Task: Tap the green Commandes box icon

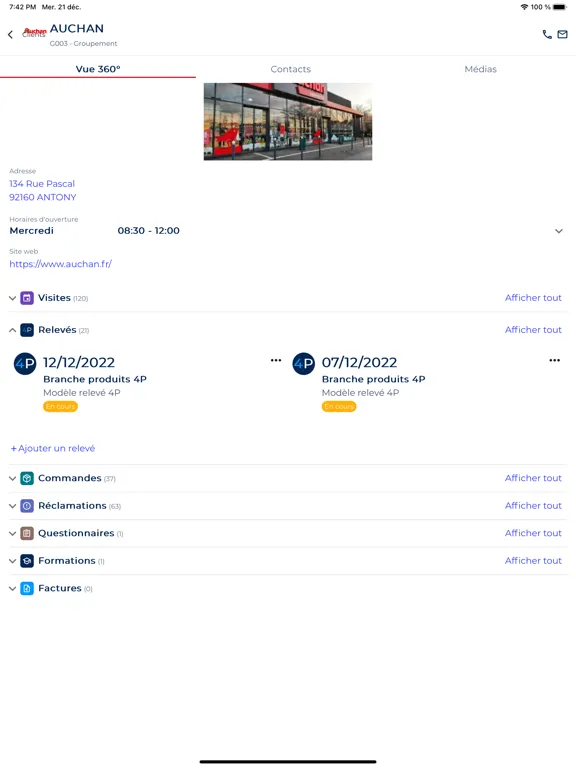Action: click(x=27, y=478)
